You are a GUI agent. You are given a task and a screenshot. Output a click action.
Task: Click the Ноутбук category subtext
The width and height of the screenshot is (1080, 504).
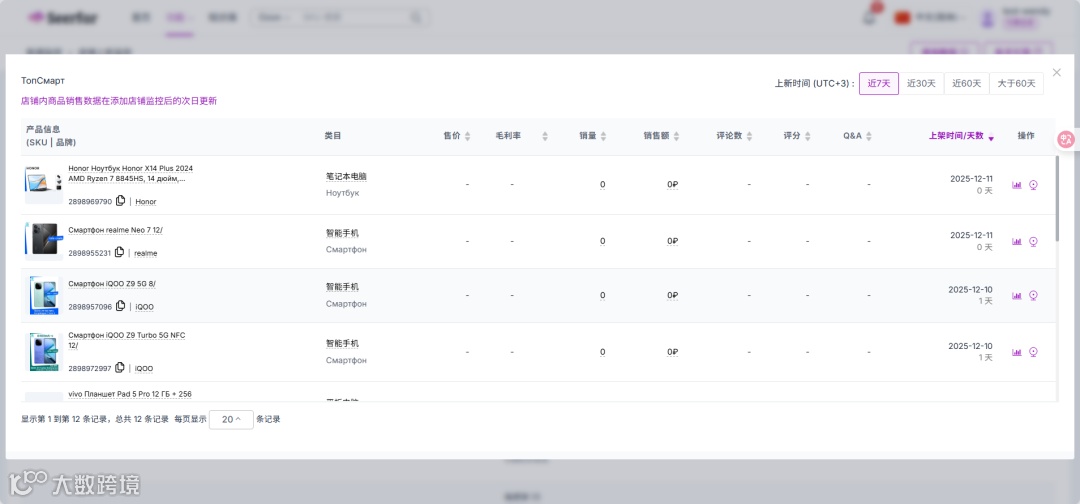pos(342,193)
